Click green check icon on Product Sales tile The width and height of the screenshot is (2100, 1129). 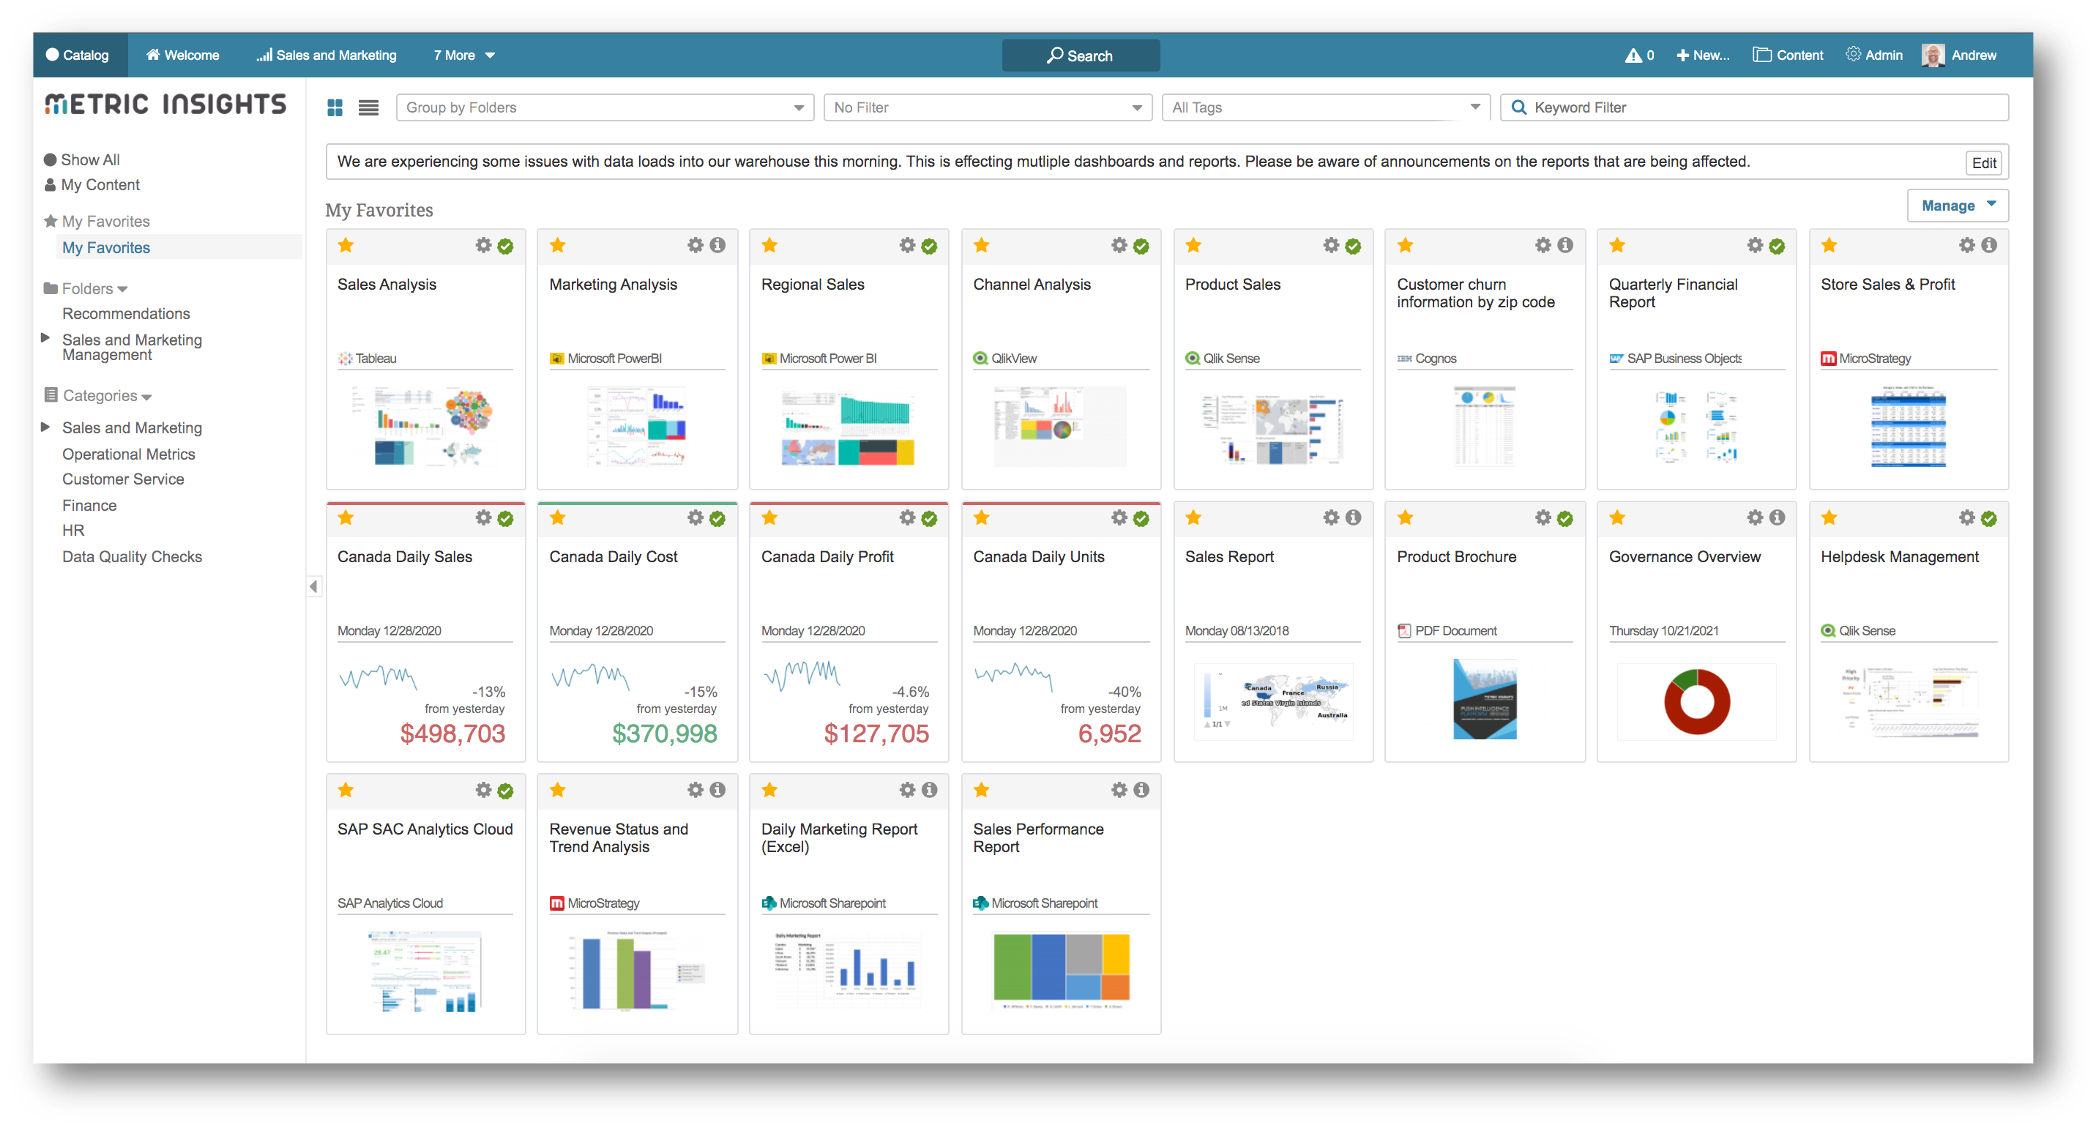(1353, 246)
